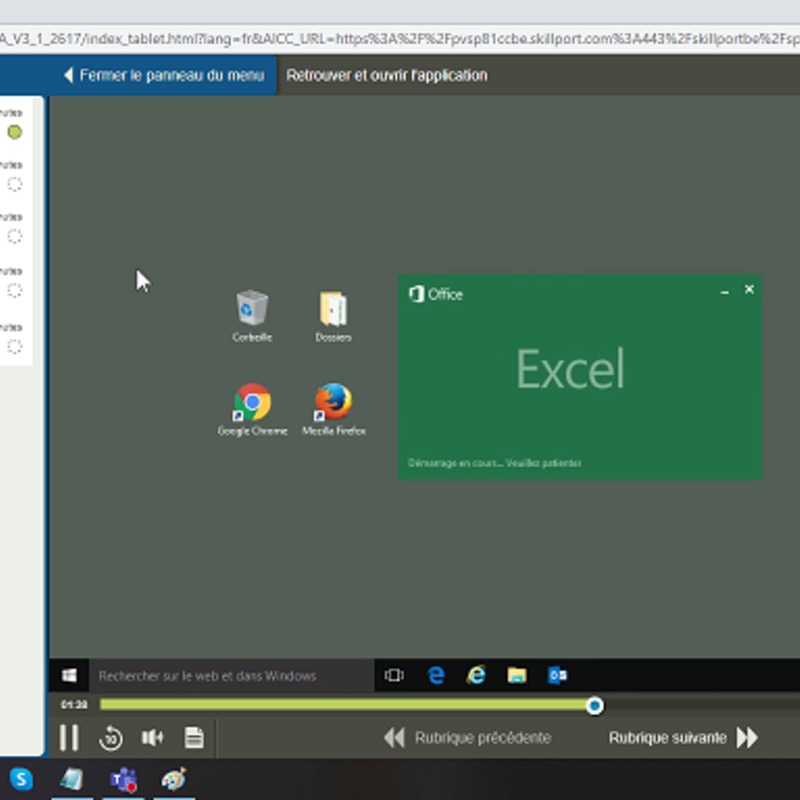Pause the video with the pause button
The image size is (800, 800).
pos(69,737)
